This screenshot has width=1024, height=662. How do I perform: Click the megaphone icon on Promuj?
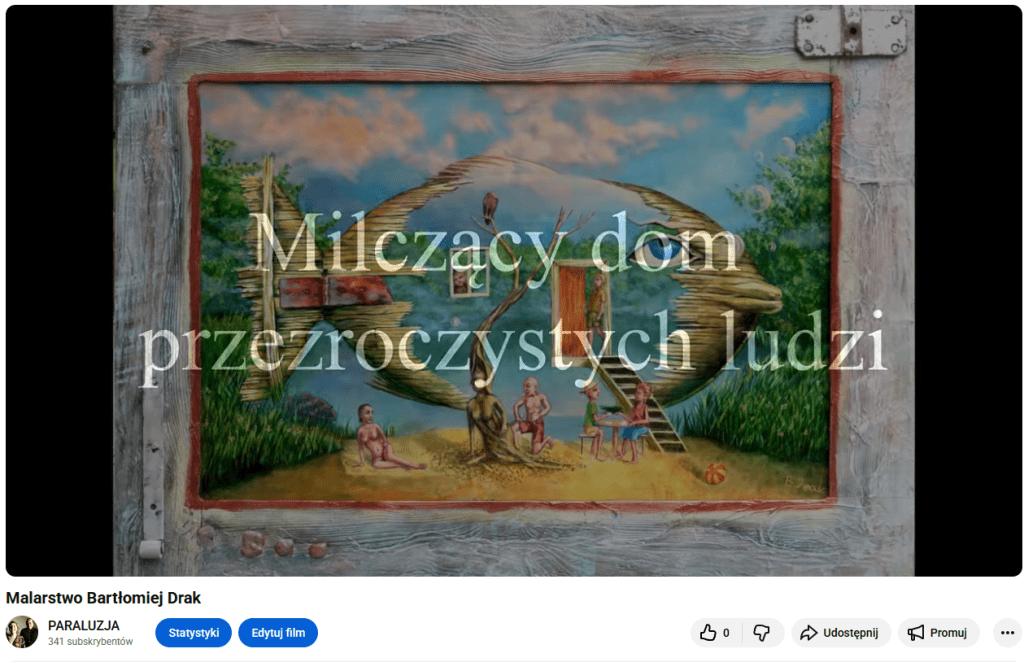click(915, 632)
